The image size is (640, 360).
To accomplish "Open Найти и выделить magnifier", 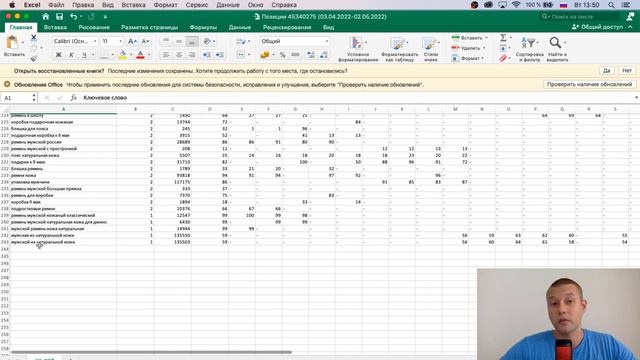I will tap(557, 49).
